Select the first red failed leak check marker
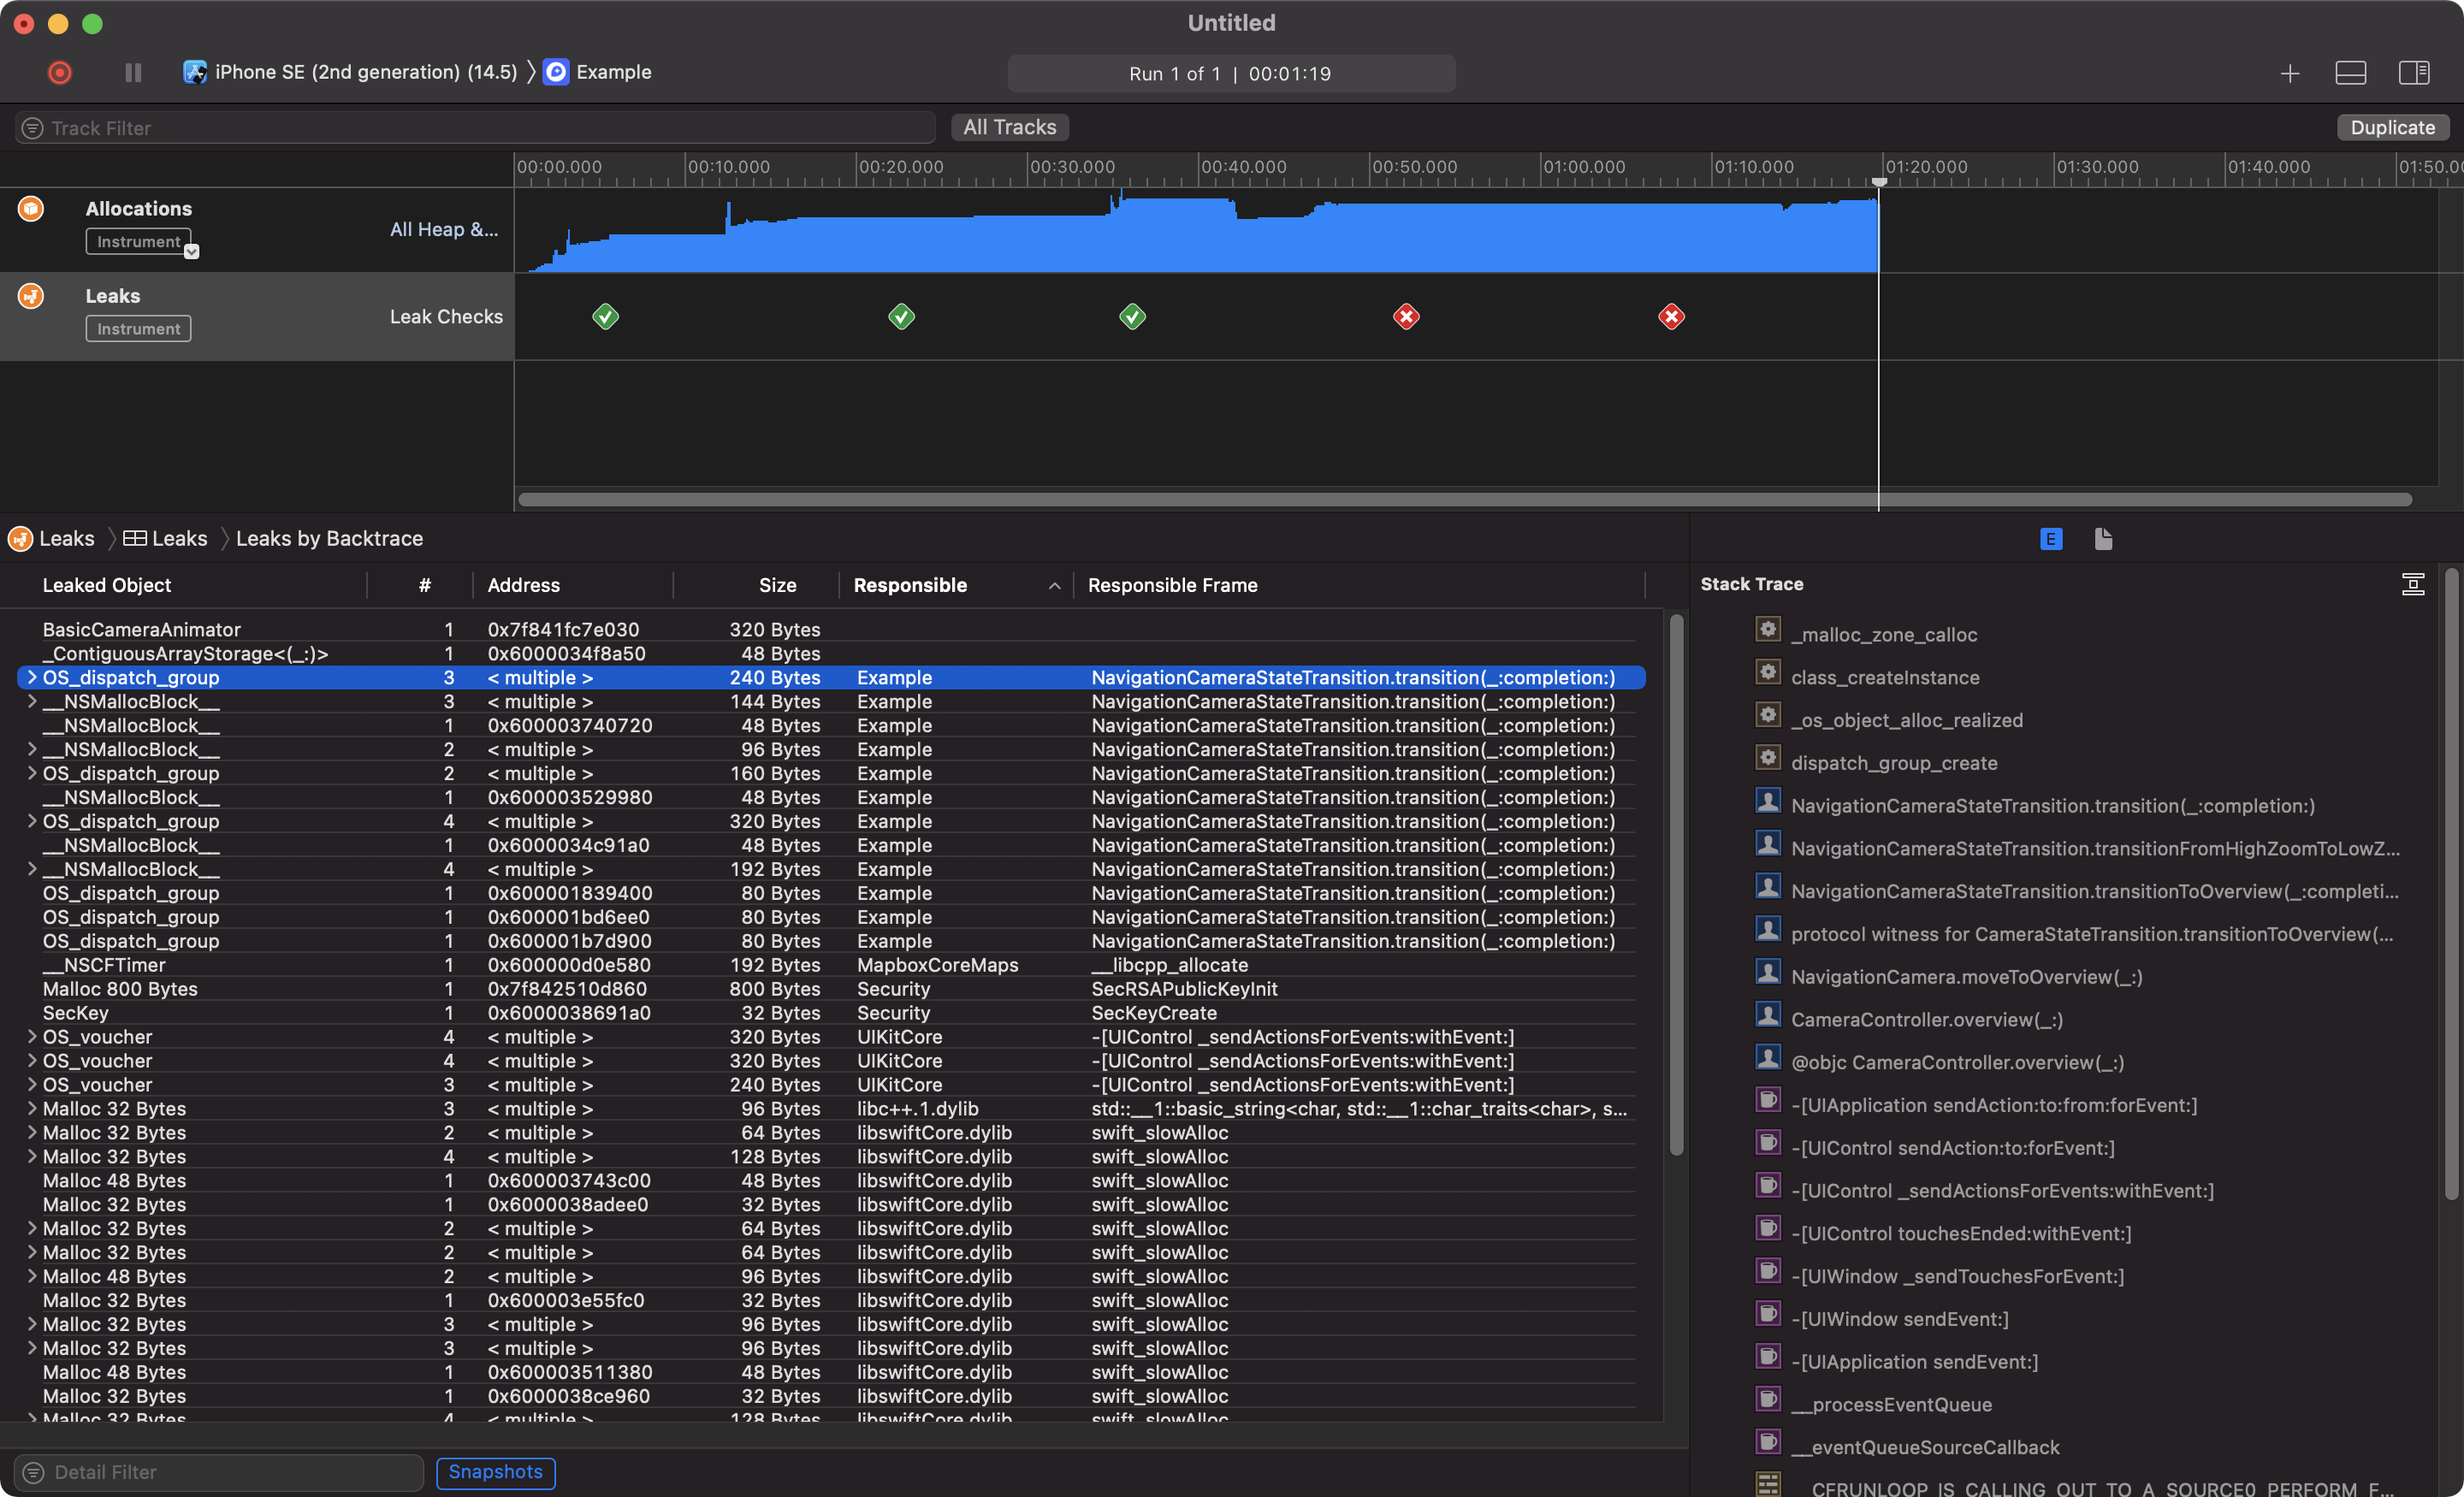Image resolution: width=2464 pixels, height=1497 pixels. tap(1406, 317)
